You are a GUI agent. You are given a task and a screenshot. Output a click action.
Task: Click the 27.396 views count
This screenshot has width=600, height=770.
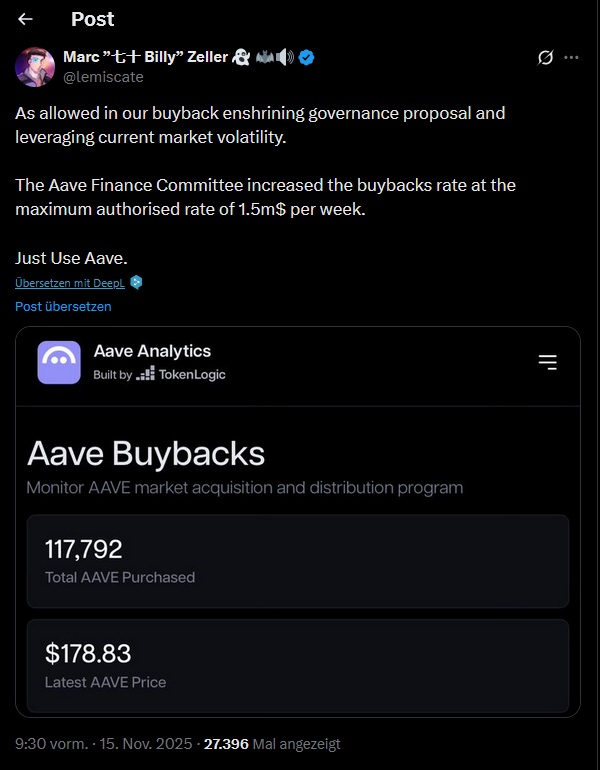pos(226,745)
